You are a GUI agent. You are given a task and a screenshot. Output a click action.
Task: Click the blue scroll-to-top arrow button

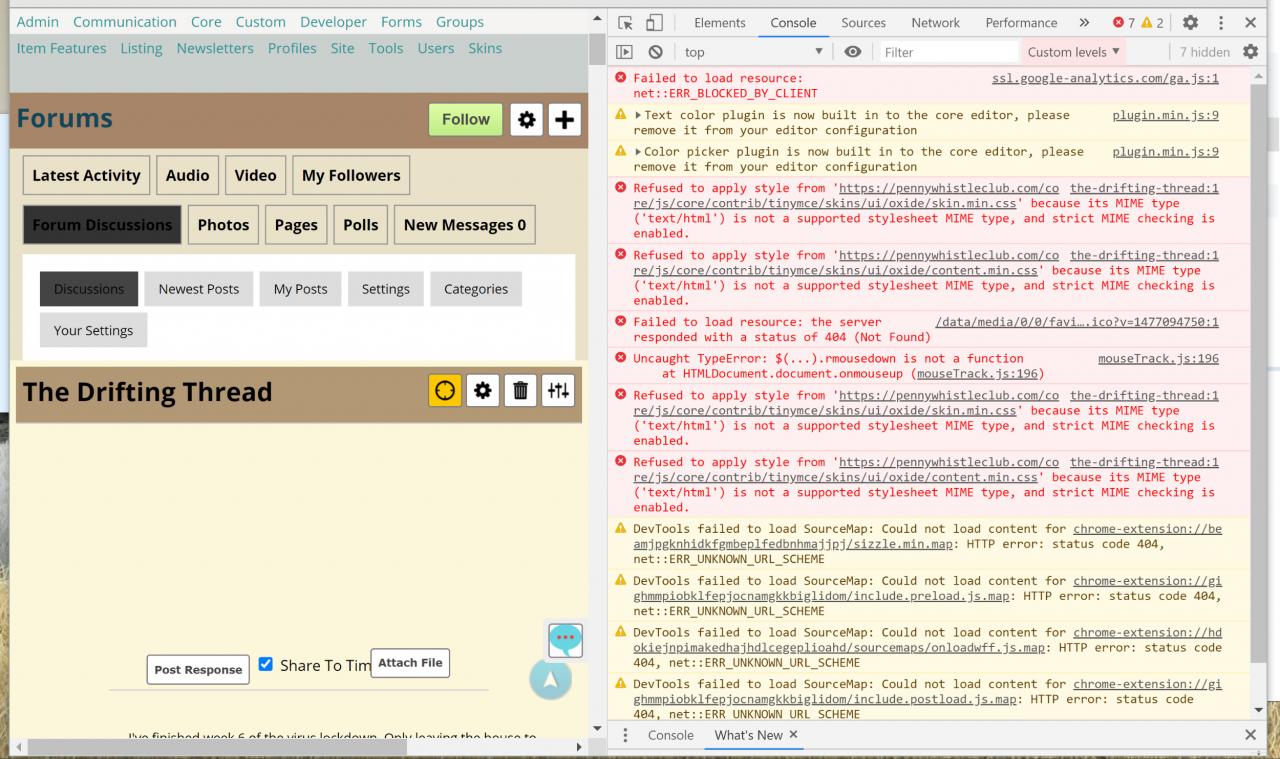coord(550,679)
